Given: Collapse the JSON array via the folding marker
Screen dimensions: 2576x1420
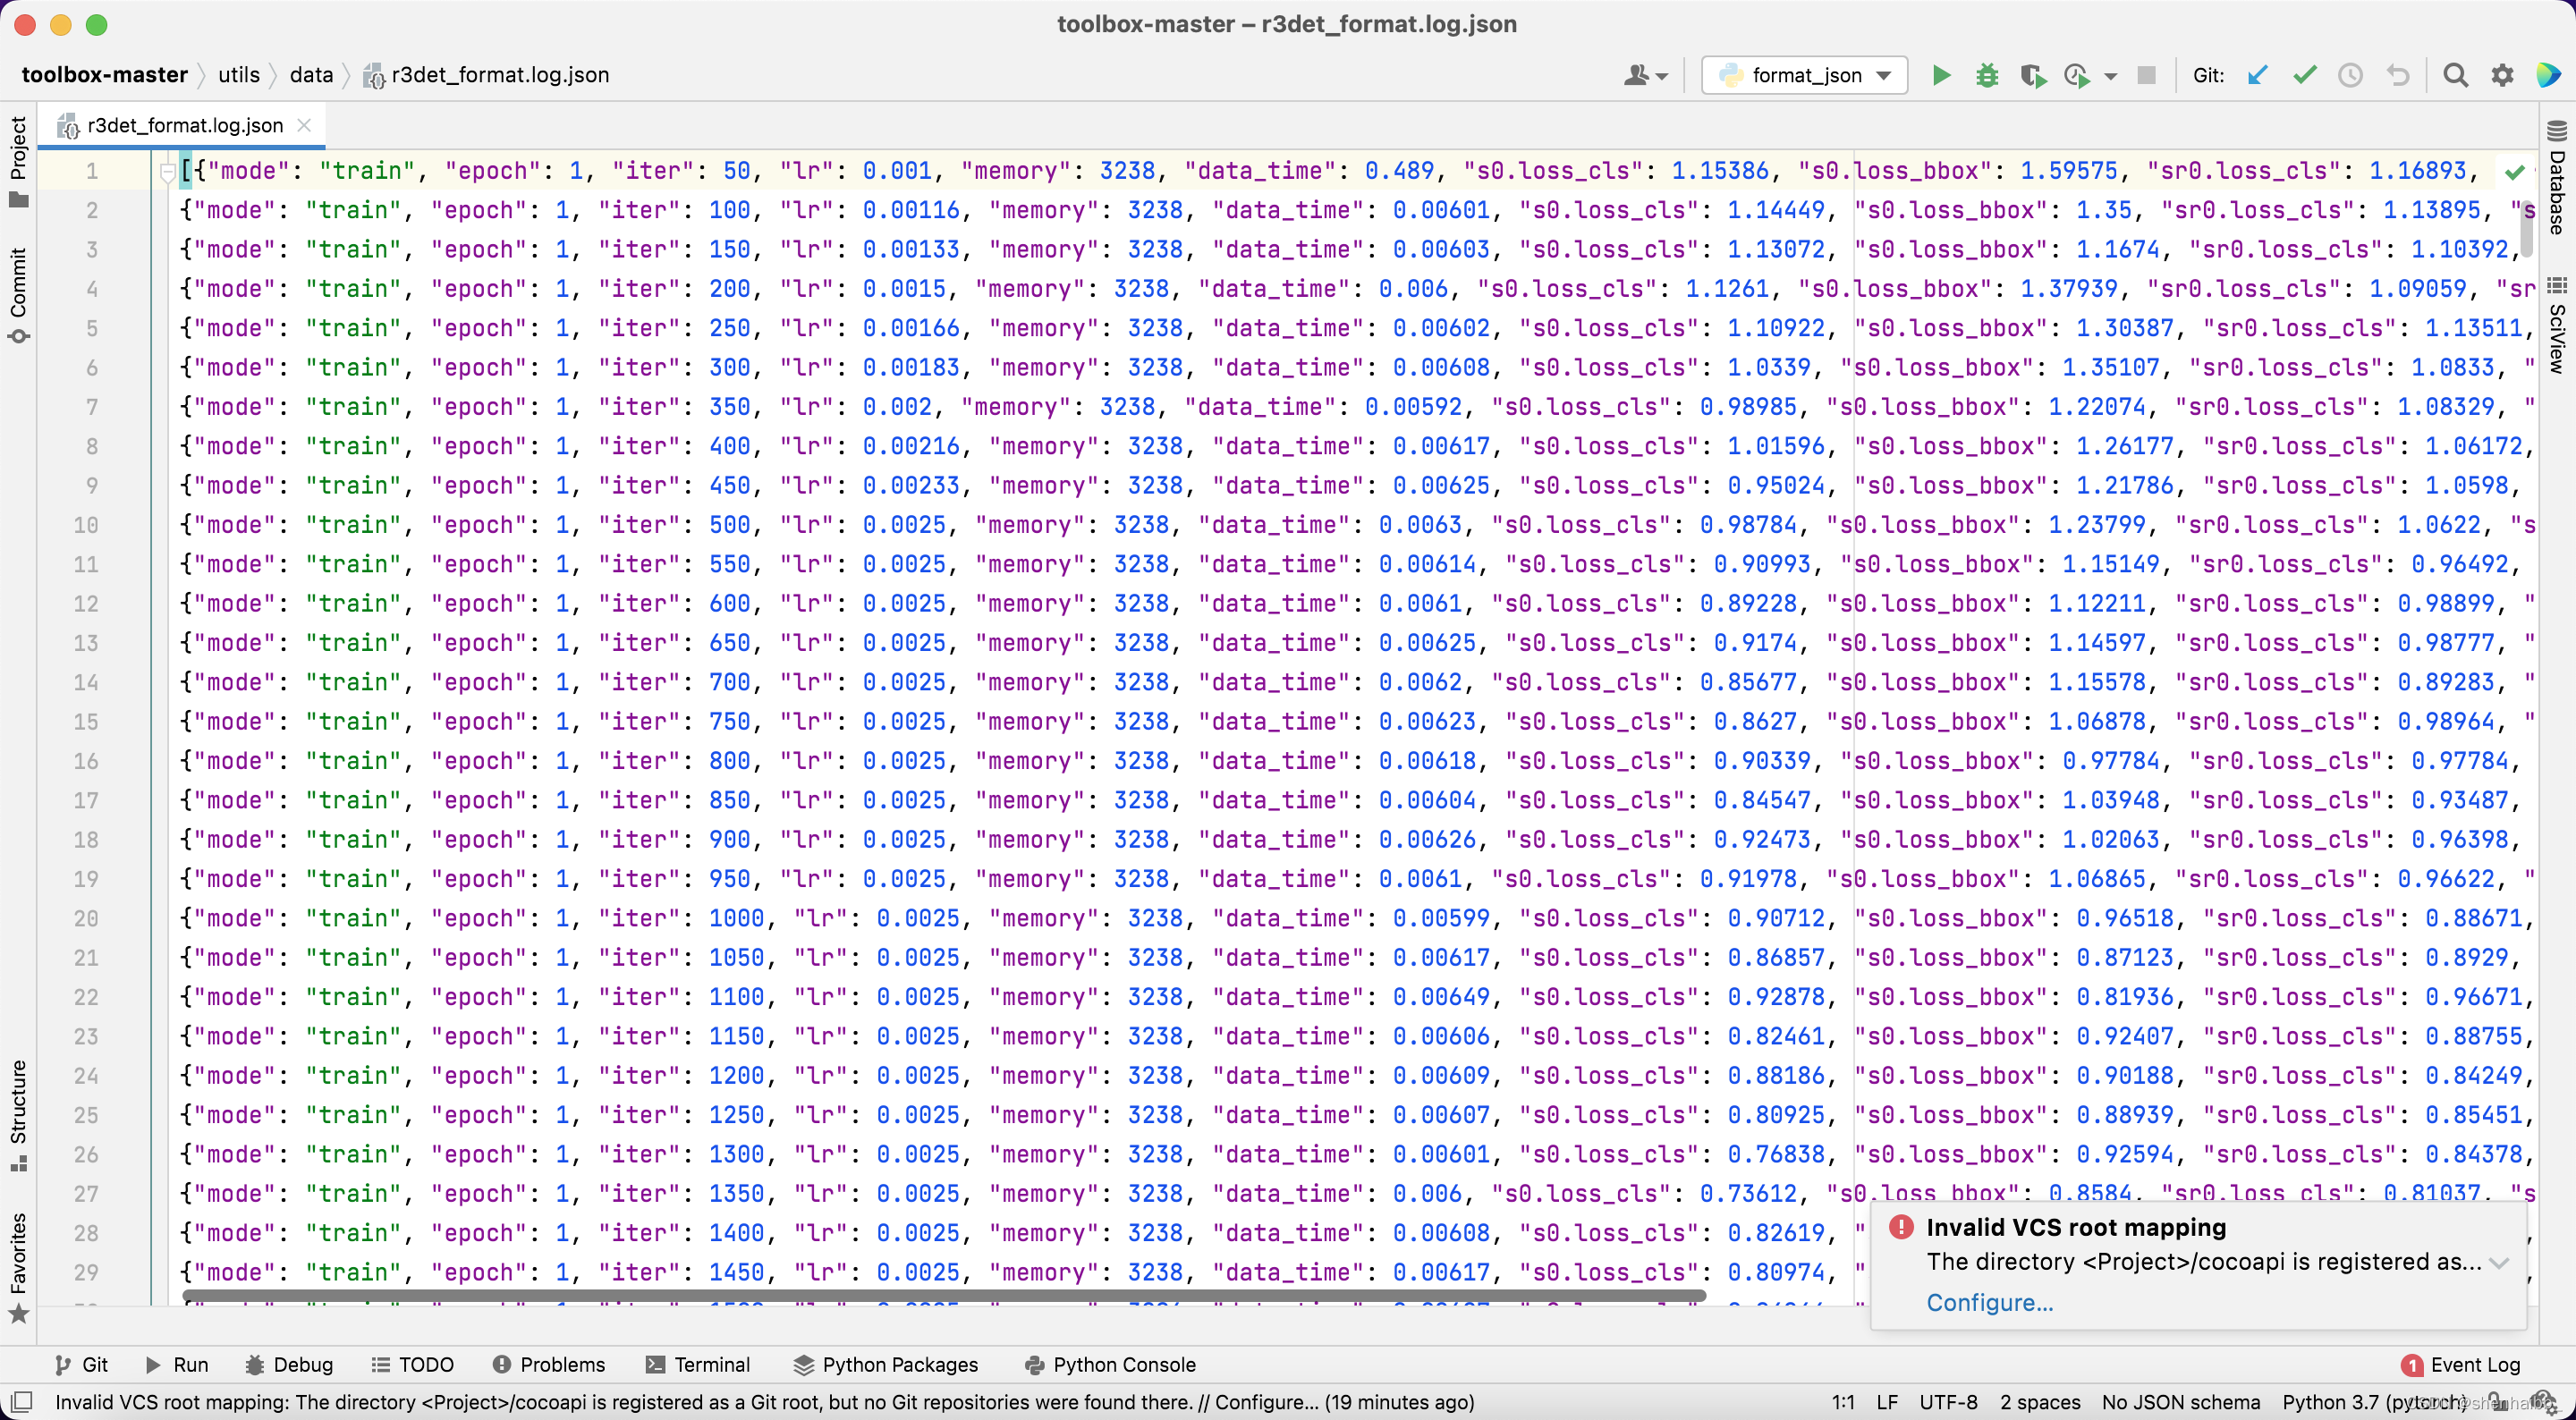Looking at the screenshot, I should pos(167,171).
